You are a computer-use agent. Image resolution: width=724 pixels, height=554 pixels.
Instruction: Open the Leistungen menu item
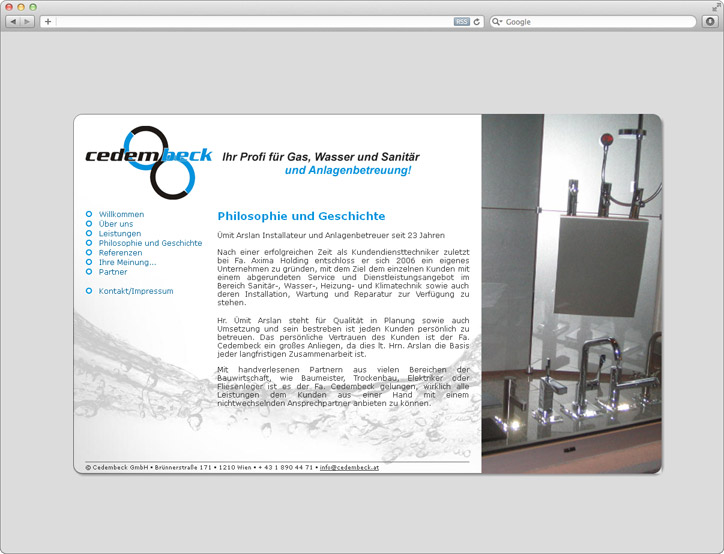point(120,234)
